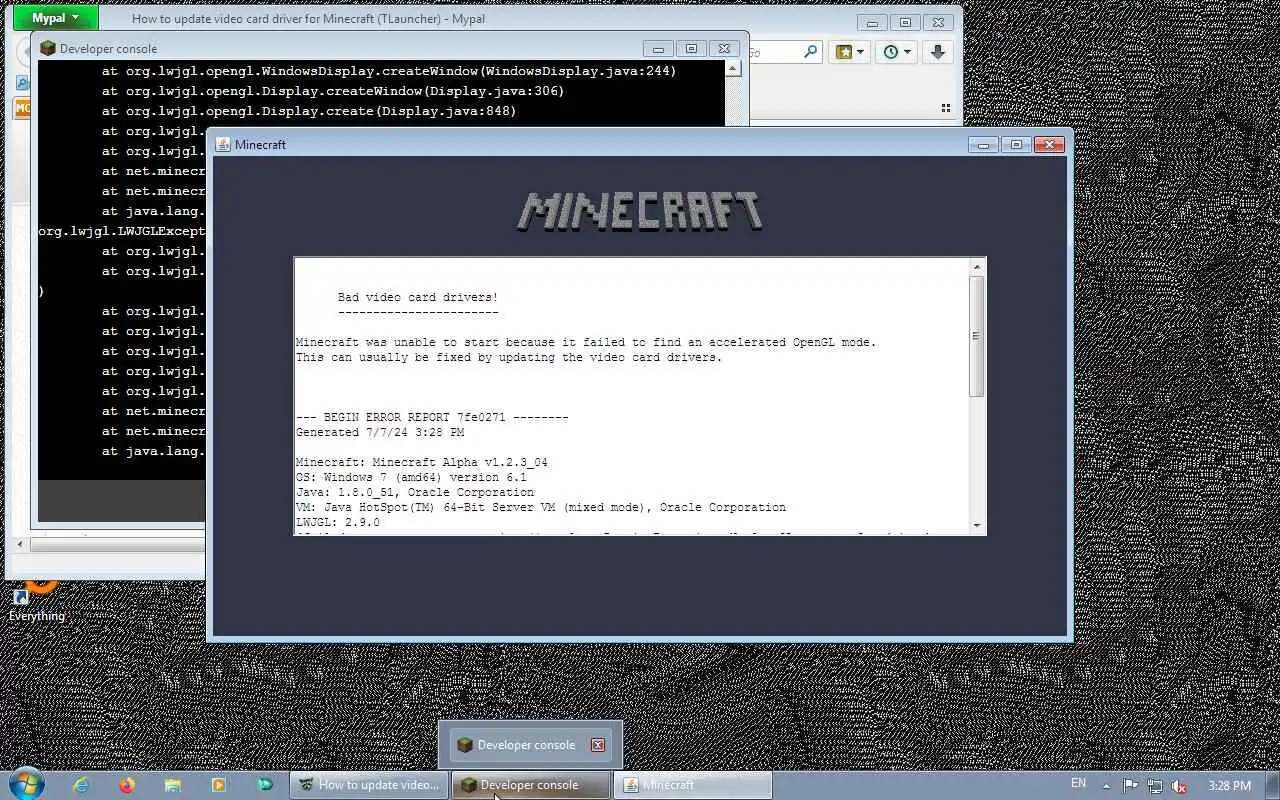
Task: Open Windows Explorer folder icon on taskbar
Action: (172, 785)
